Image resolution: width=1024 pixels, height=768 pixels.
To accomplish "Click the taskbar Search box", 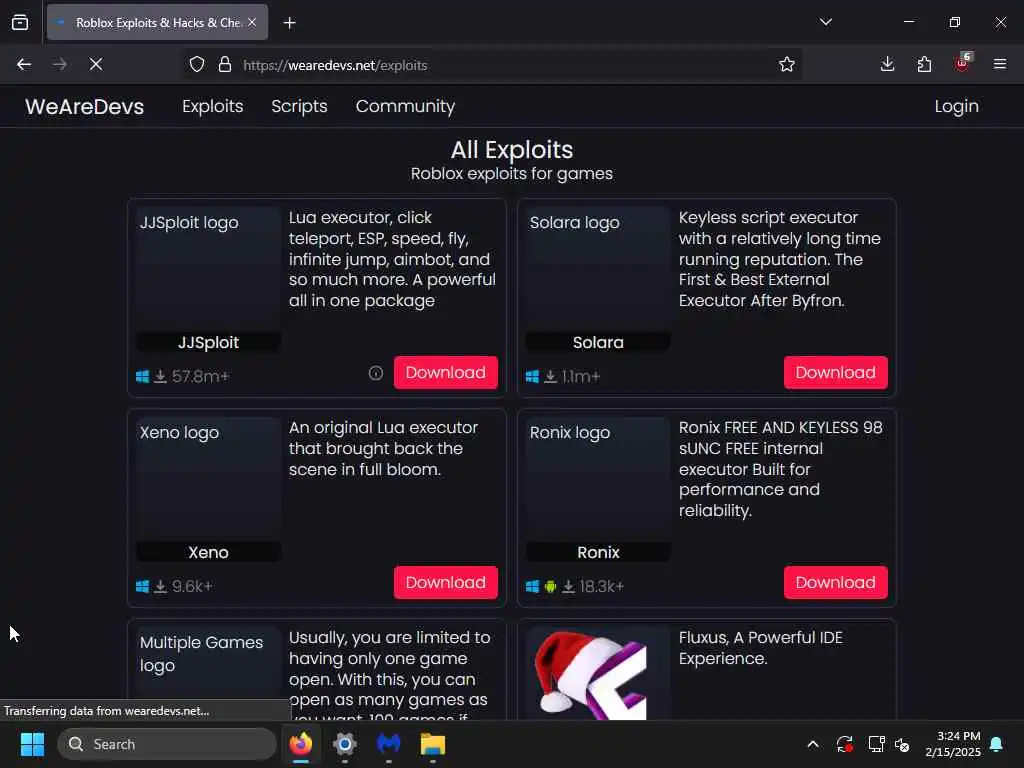I will tap(167, 744).
